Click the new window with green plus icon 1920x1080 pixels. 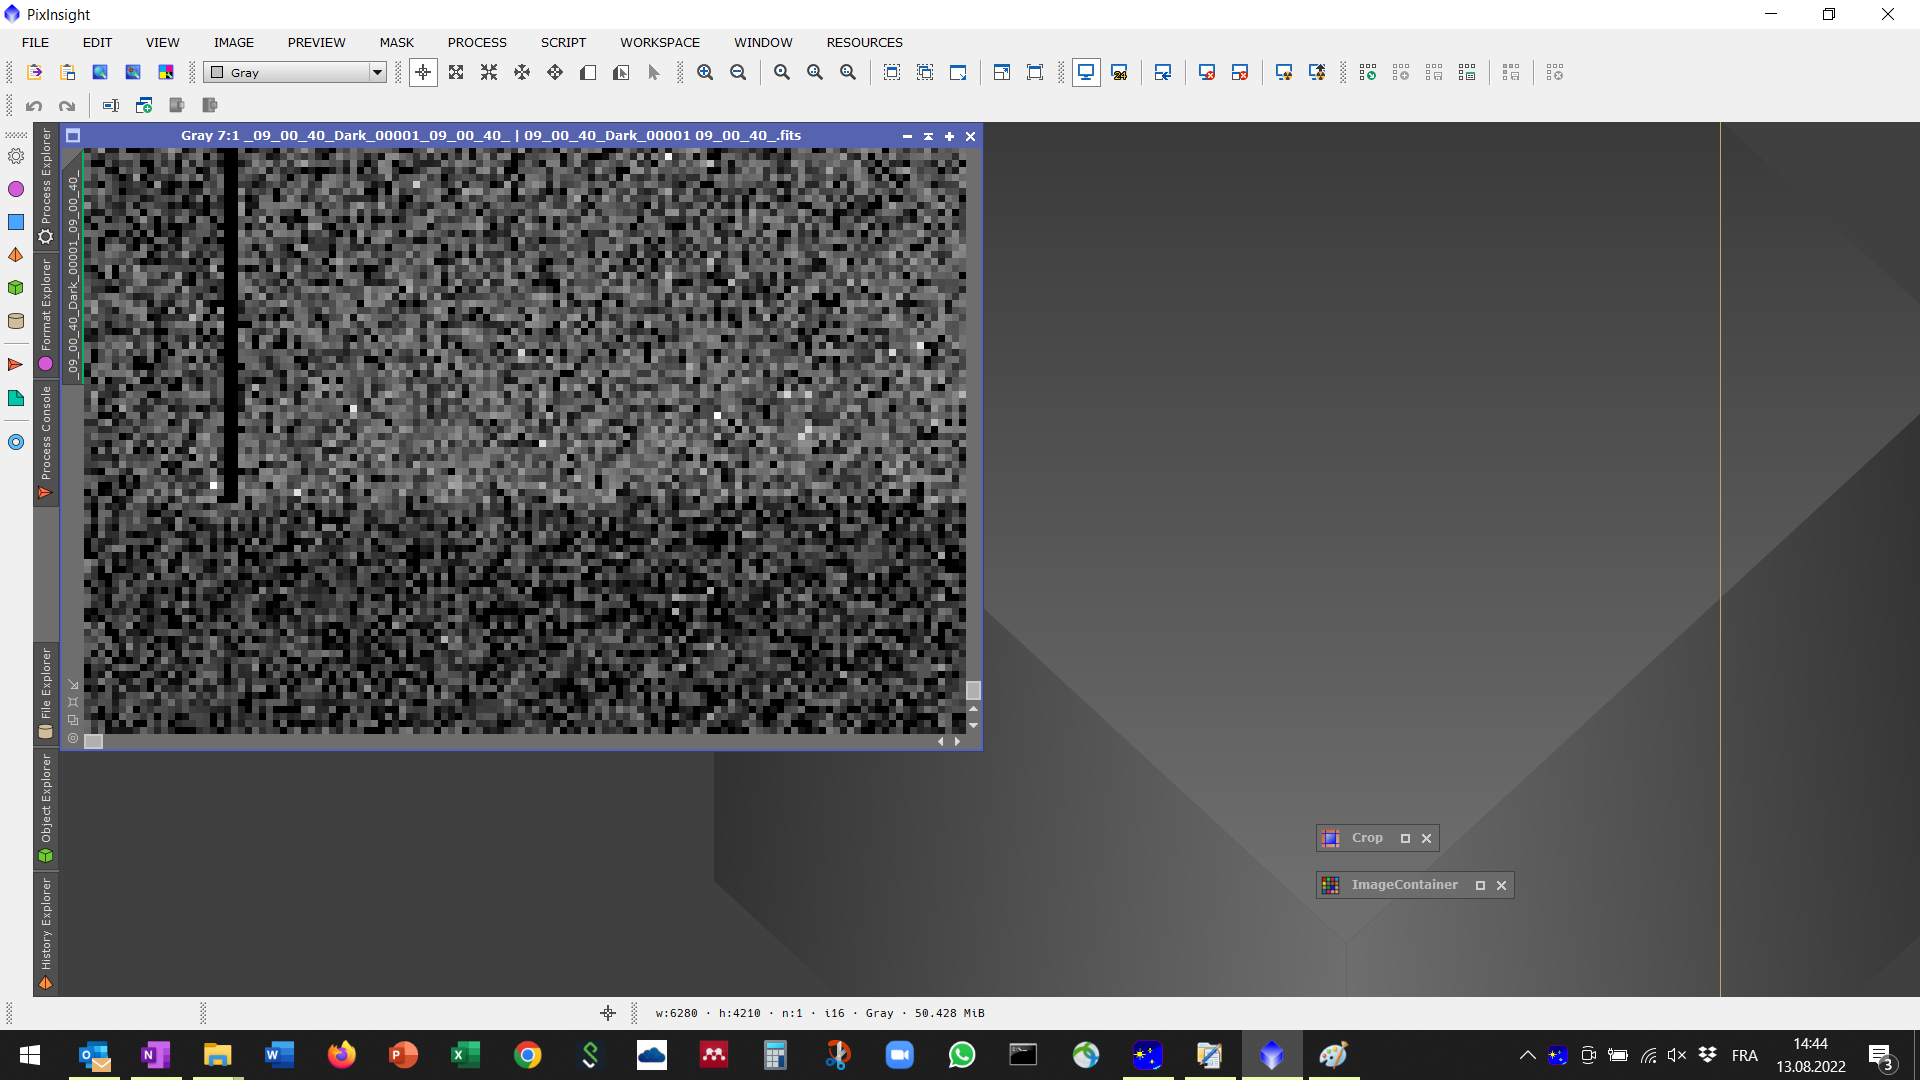pyautogui.click(x=144, y=105)
